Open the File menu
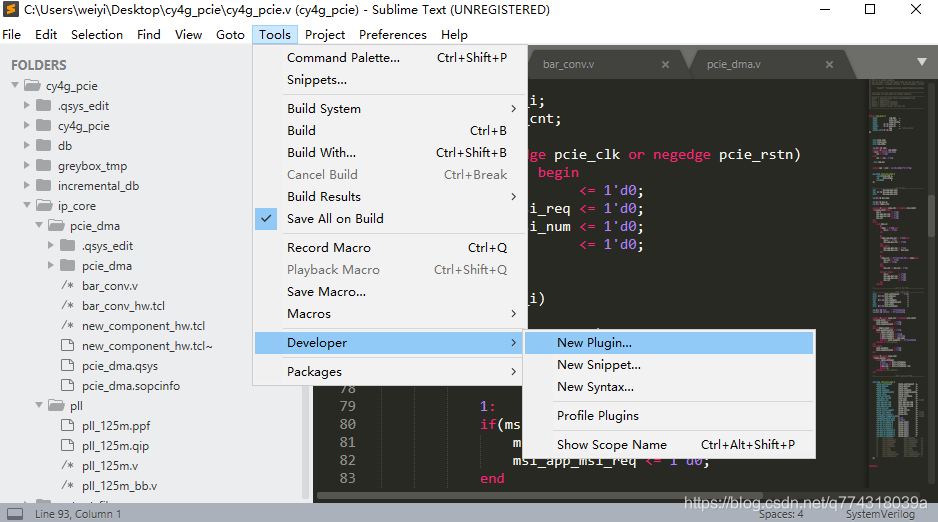Viewport: 938px width, 522px height. pyautogui.click(x=11, y=35)
